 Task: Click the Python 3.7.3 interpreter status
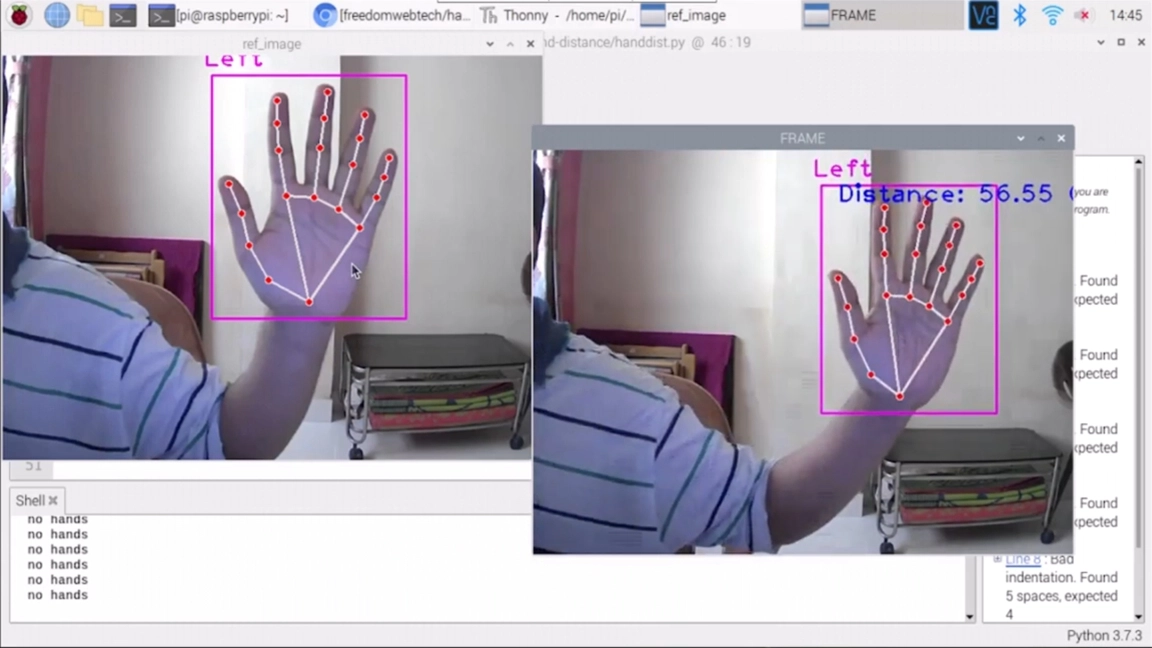1104,636
